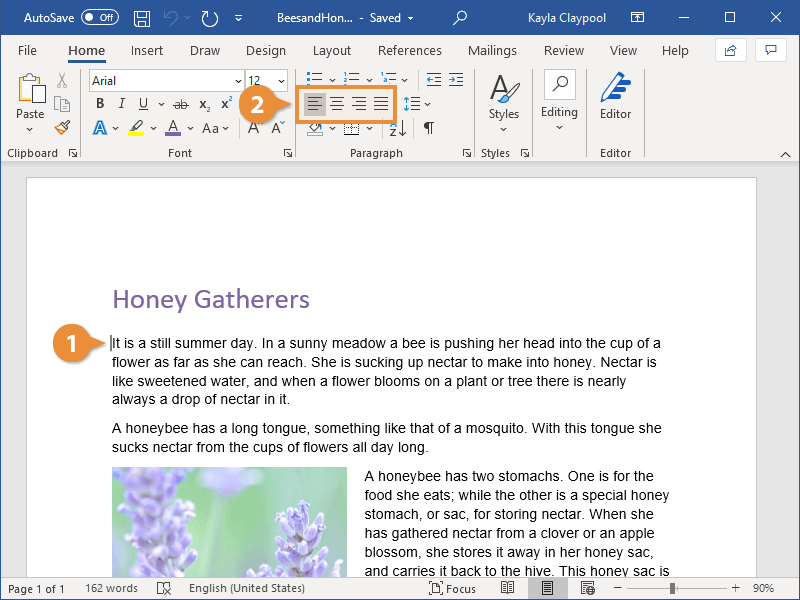
Task: Click the Format Painter brush icon
Action: click(62, 127)
